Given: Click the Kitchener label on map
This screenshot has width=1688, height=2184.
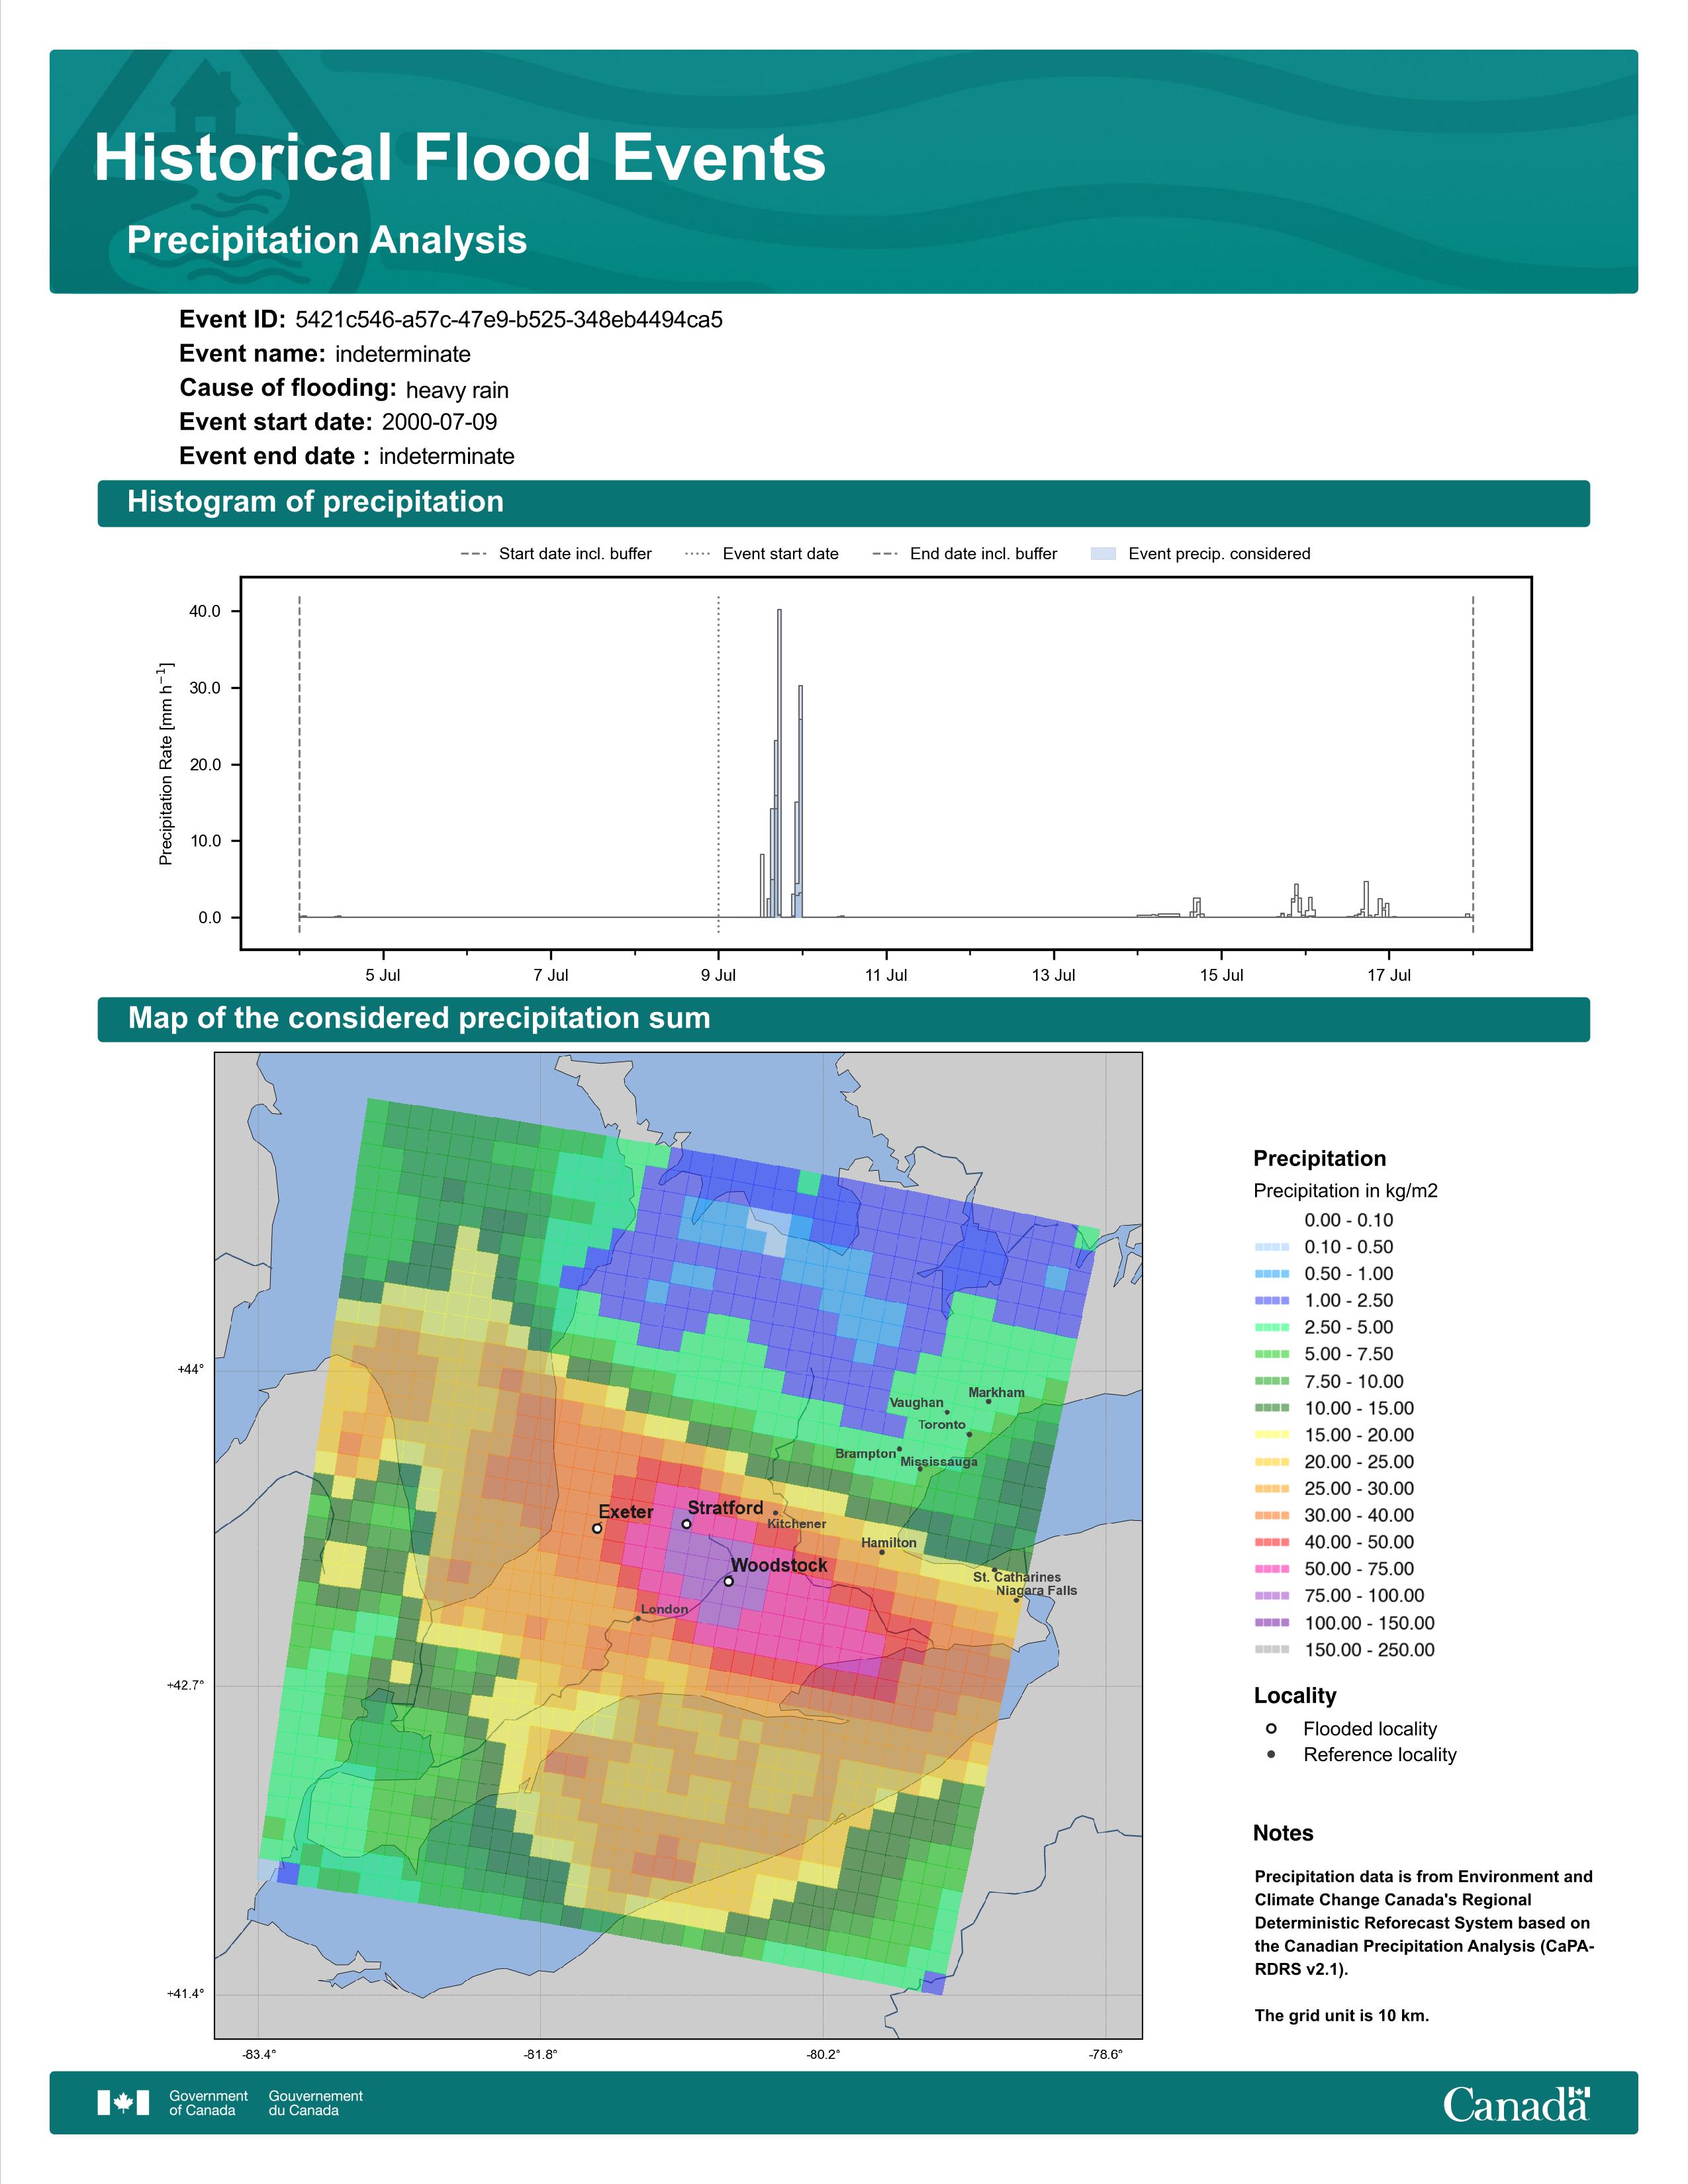Looking at the screenshot, I should pos(797,1524).
